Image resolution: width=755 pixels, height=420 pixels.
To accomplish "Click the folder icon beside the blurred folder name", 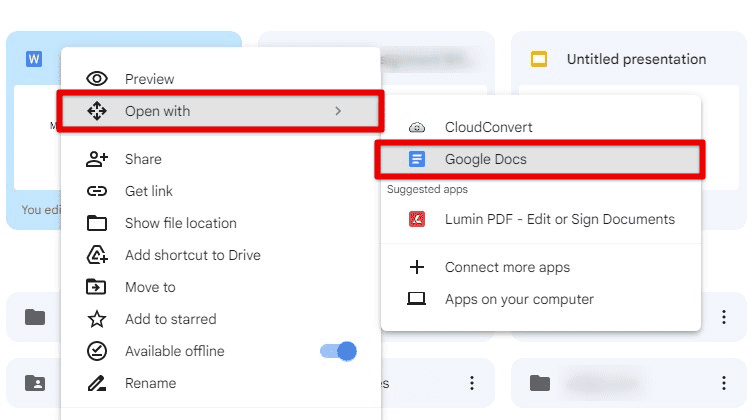I will coord(540,383).
